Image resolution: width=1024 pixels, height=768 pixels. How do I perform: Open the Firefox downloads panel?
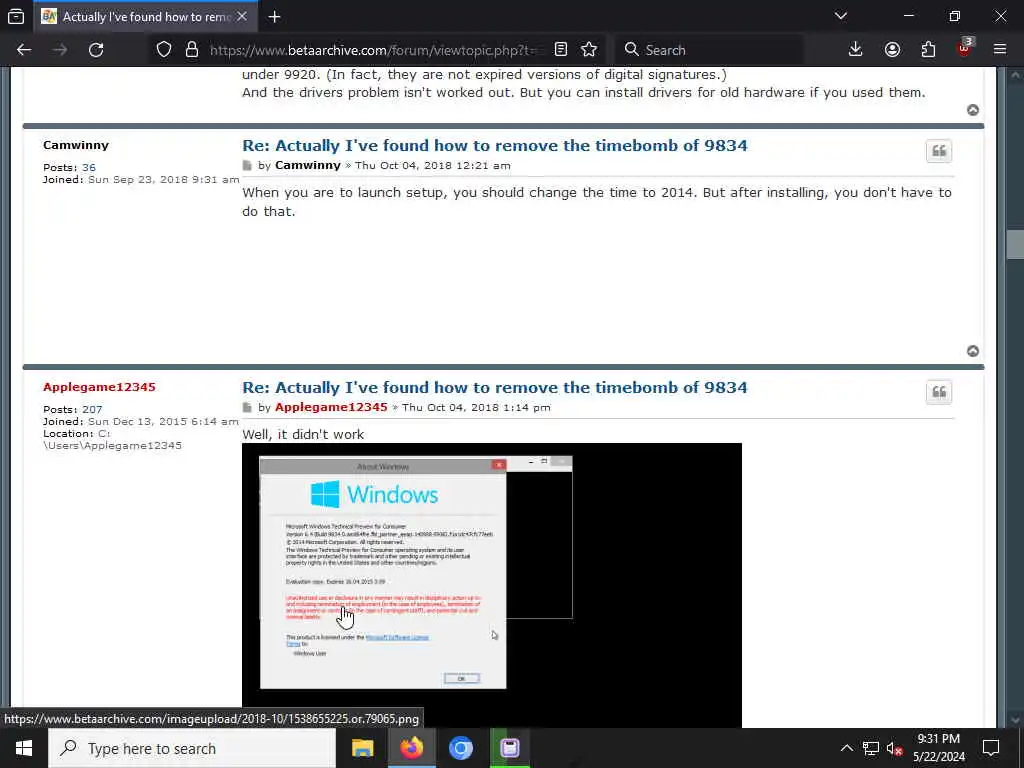pyautogui.click(x=856, y=50)
